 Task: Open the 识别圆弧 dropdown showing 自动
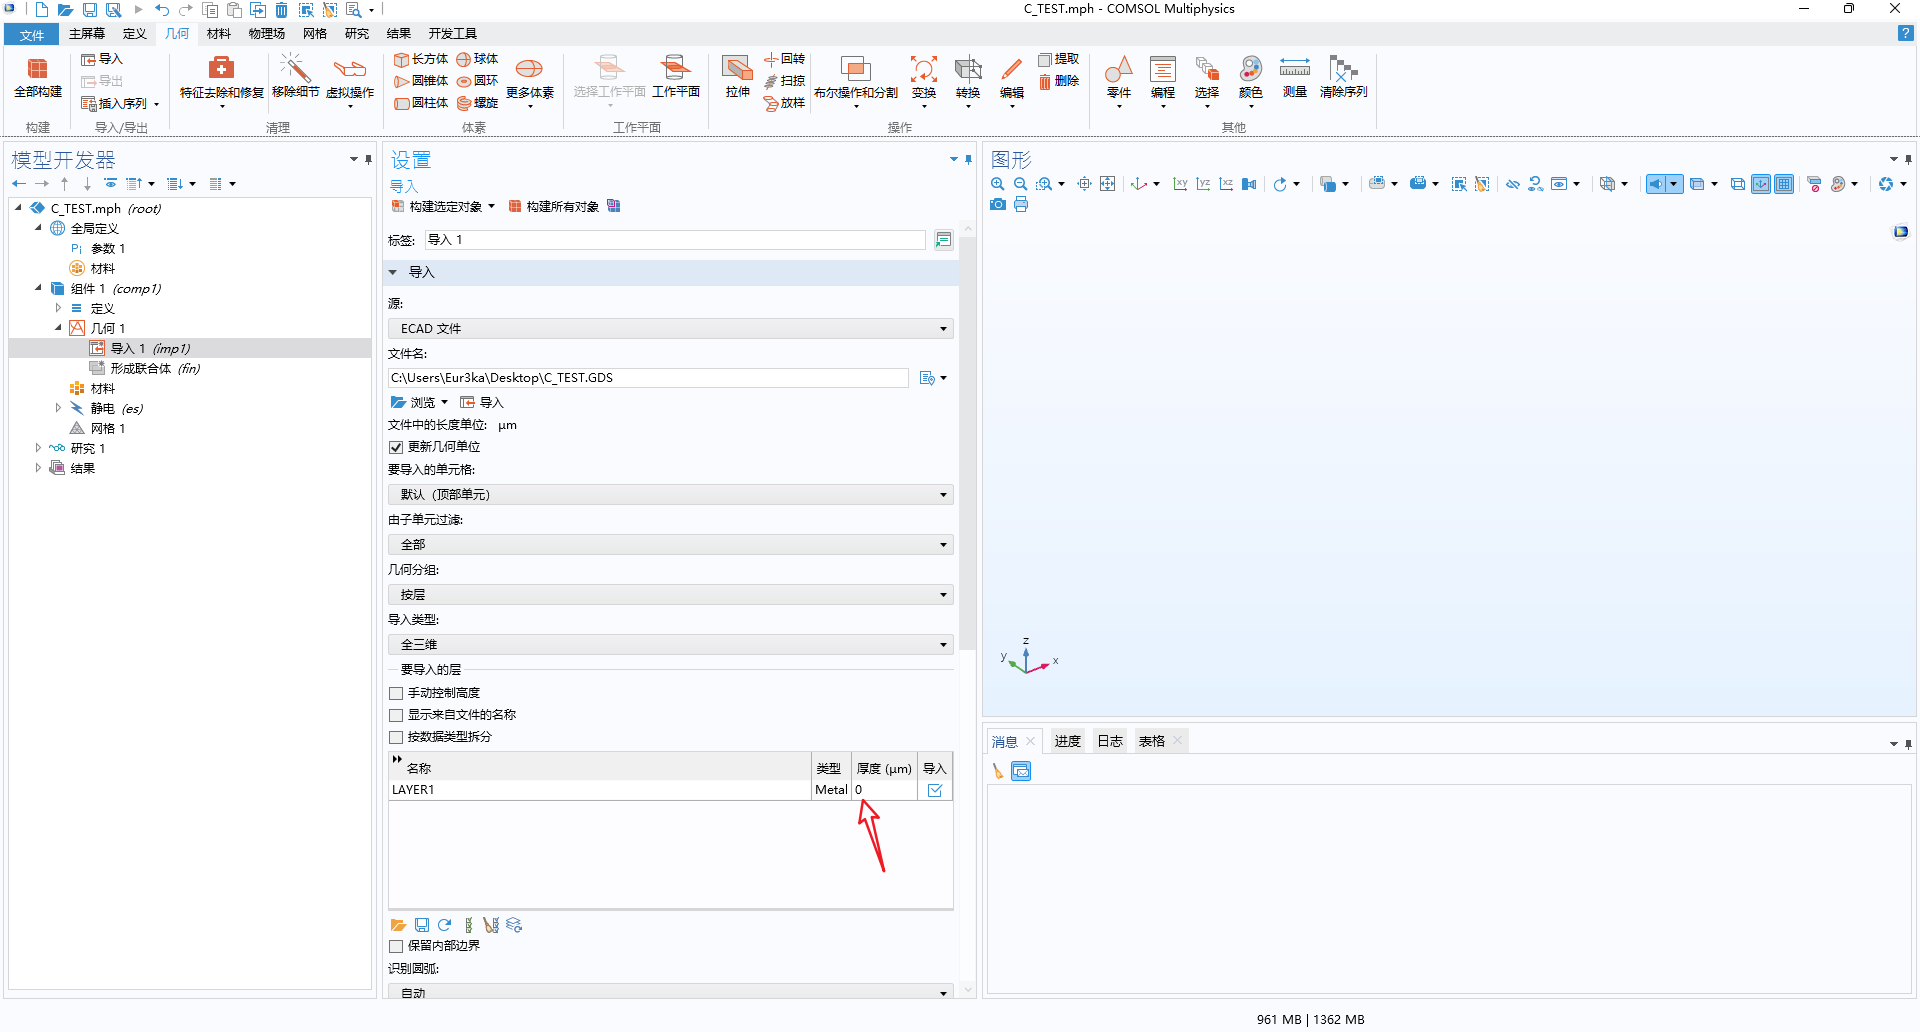coord(670,992)
